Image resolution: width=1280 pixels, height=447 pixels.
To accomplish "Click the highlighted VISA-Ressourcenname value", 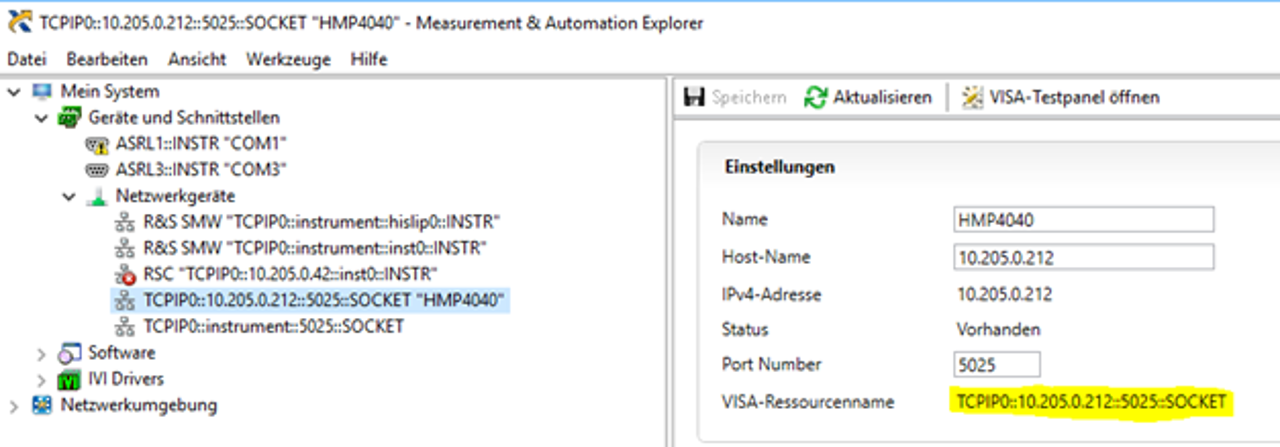I will pos(1092,403).
